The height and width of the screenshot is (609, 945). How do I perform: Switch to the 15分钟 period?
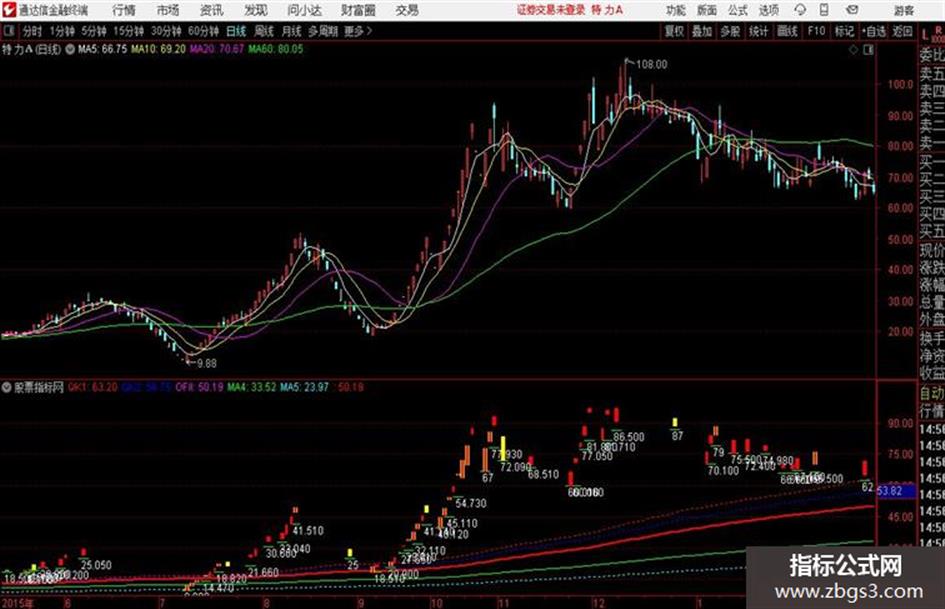tap(128, 31)
